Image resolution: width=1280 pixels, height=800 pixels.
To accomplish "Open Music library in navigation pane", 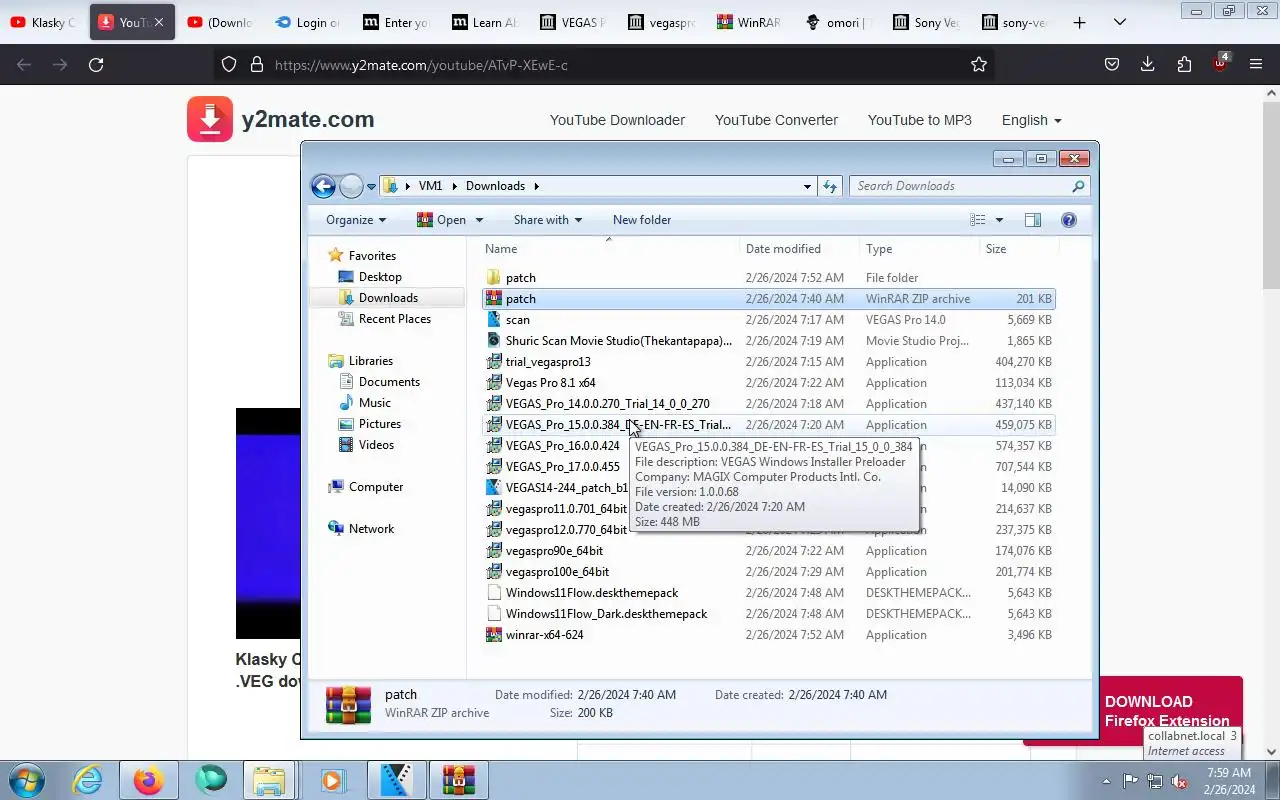I will pos(374,403).
